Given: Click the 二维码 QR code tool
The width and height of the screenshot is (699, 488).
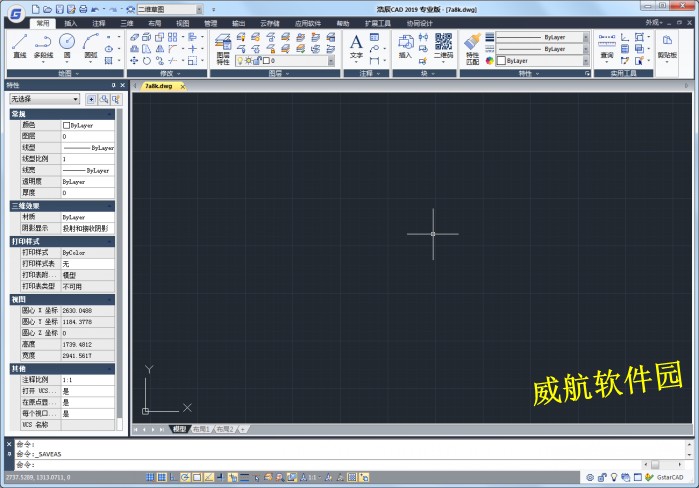Looking at the screenshot, I should click(442, 46).
